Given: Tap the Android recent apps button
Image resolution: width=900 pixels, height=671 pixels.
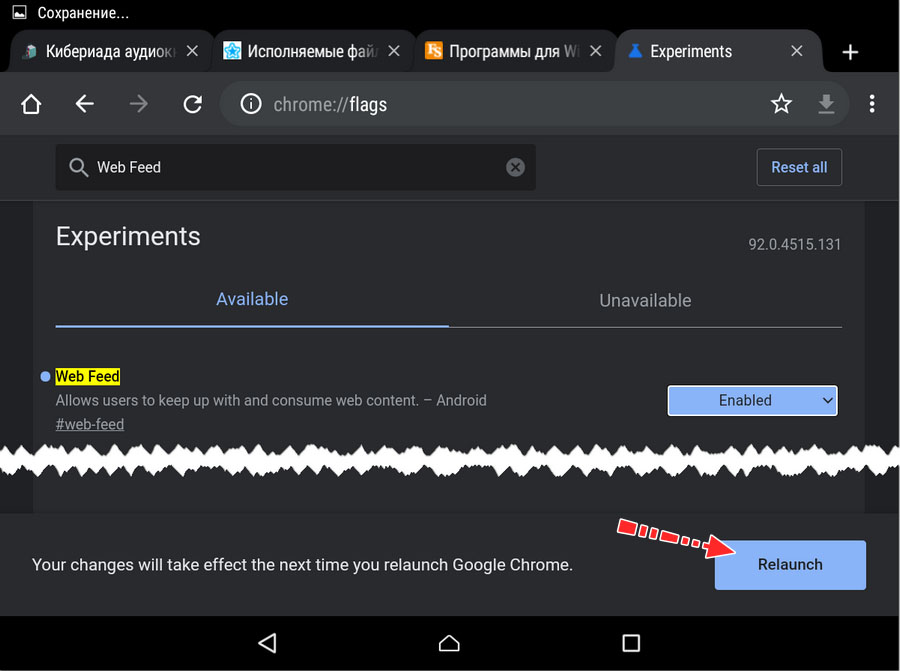Looking at the screenshot, I should coord(631,643).
